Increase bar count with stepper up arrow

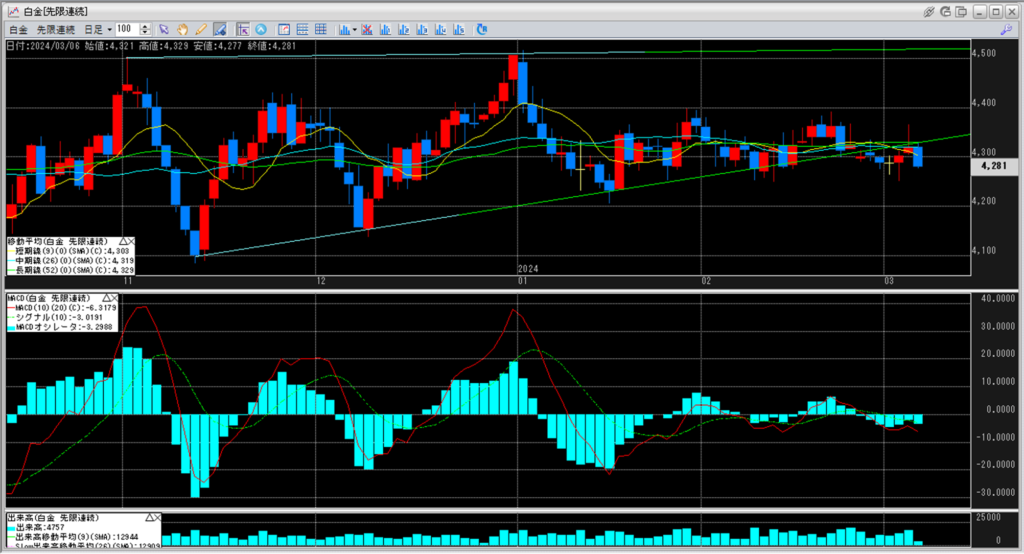pyautogui.click(x=146, y=27)
